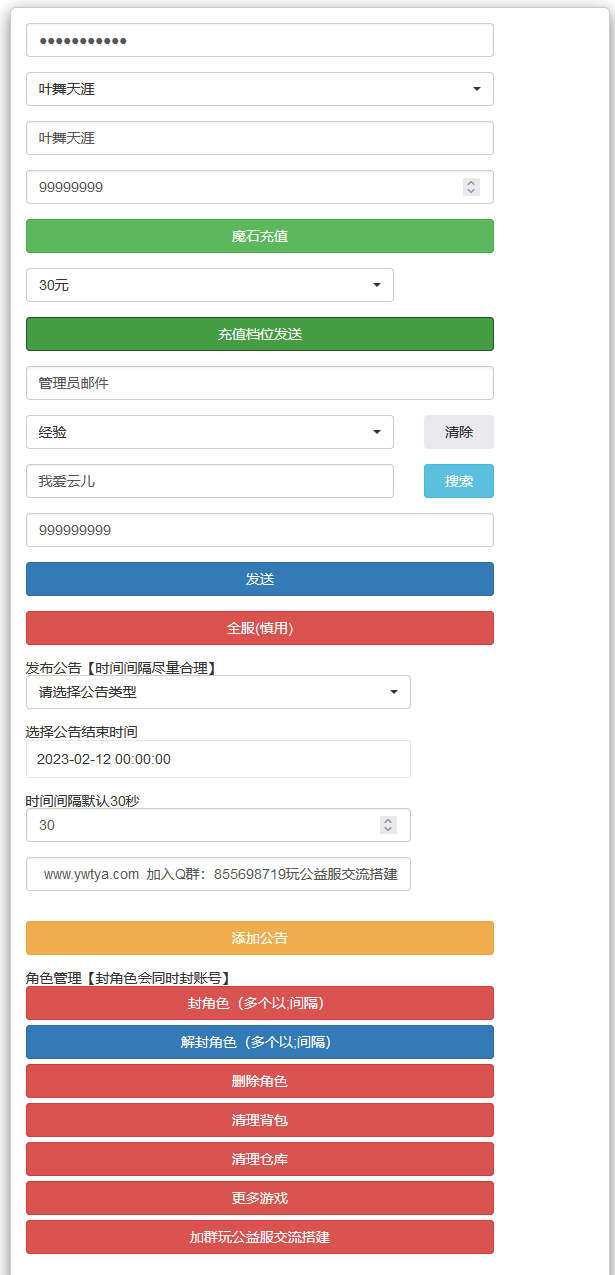The image size is (615, 1275).
Task: Click the 时间间隔默认30秒 label
Action: pos(82,800)
